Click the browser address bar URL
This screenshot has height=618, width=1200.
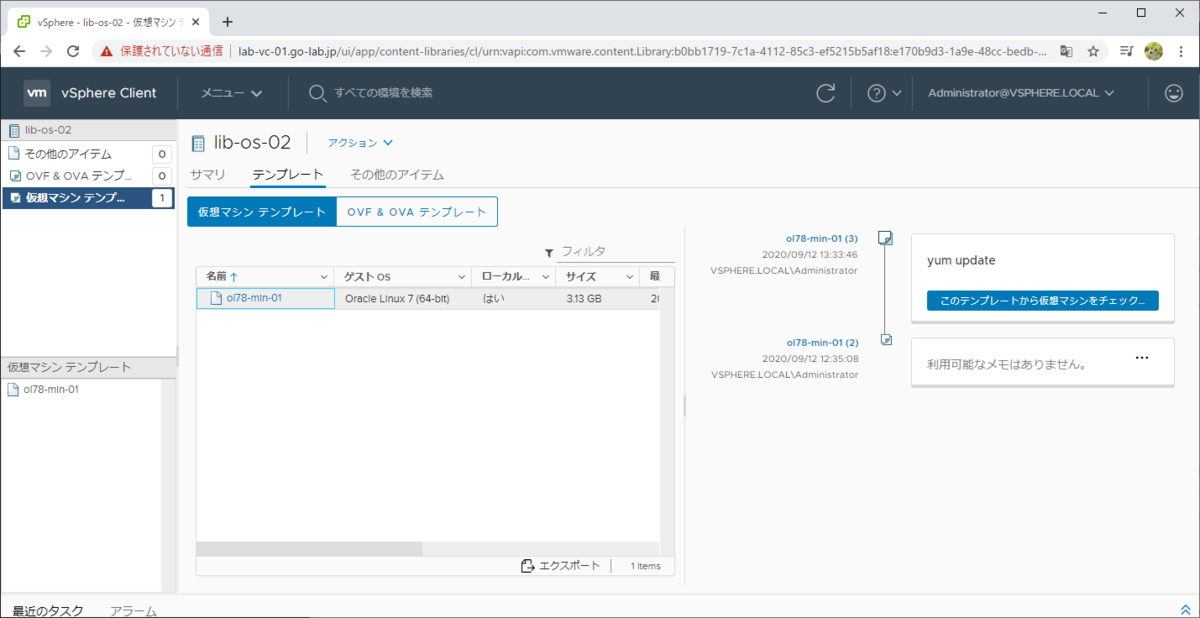(642, 51)
